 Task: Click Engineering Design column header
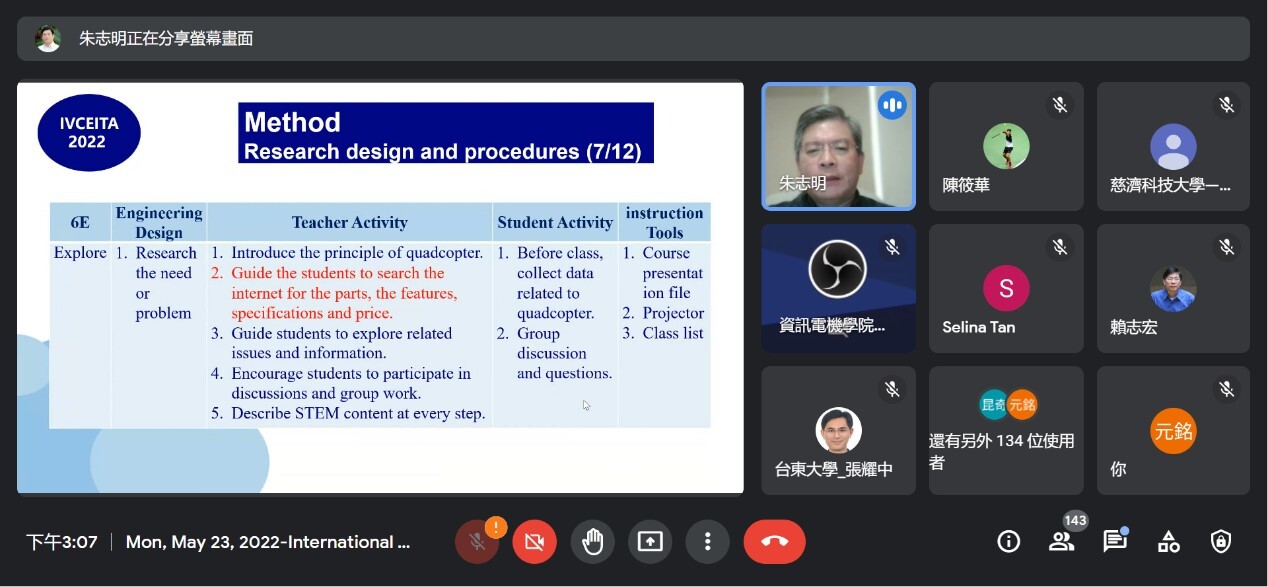pyautogui.click(x=159, y=222)
